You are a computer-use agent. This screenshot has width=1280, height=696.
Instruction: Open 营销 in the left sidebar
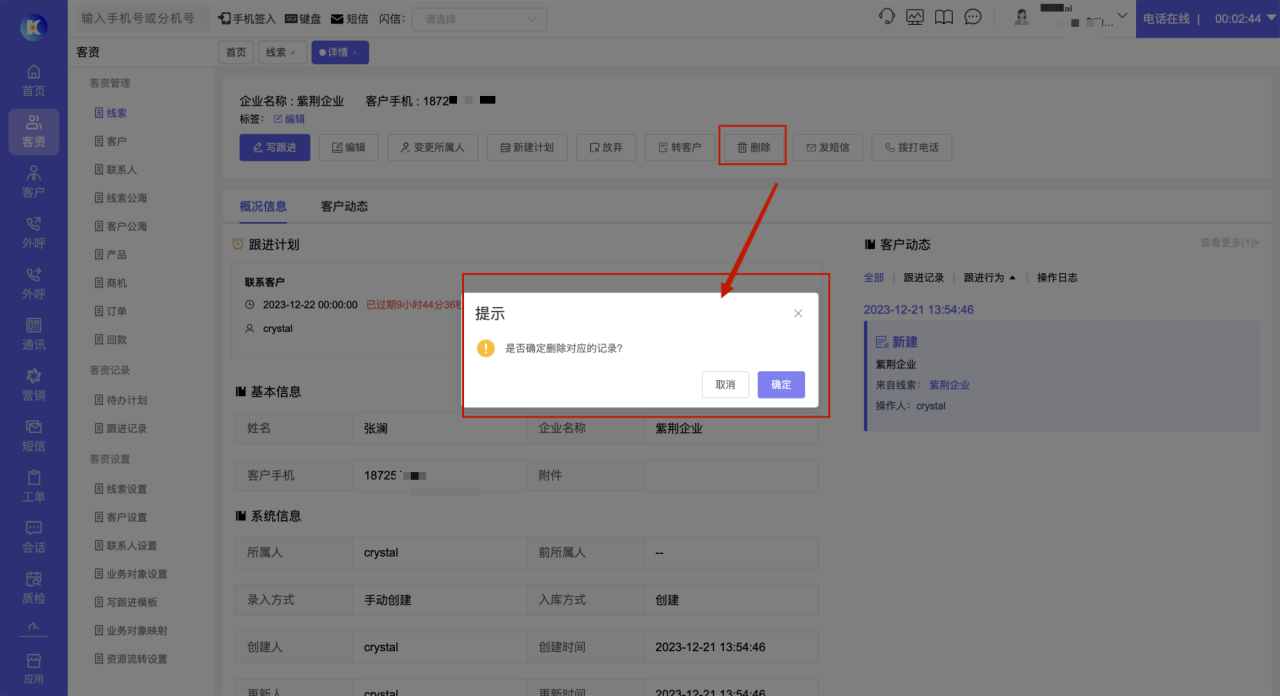tap(34, 385)
